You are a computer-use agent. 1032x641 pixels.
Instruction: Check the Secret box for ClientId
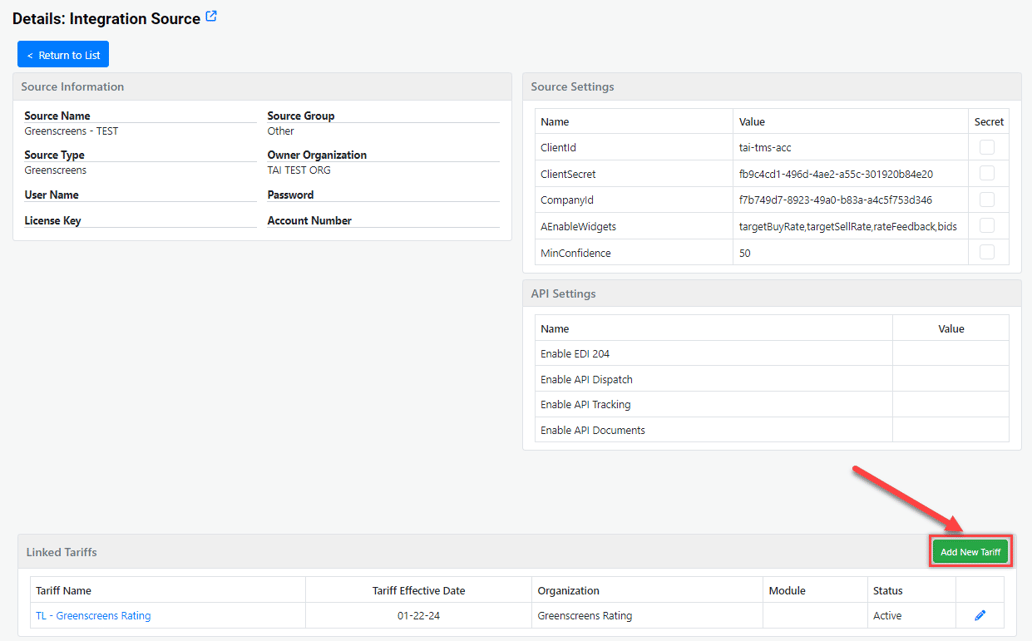pos(987,148)
